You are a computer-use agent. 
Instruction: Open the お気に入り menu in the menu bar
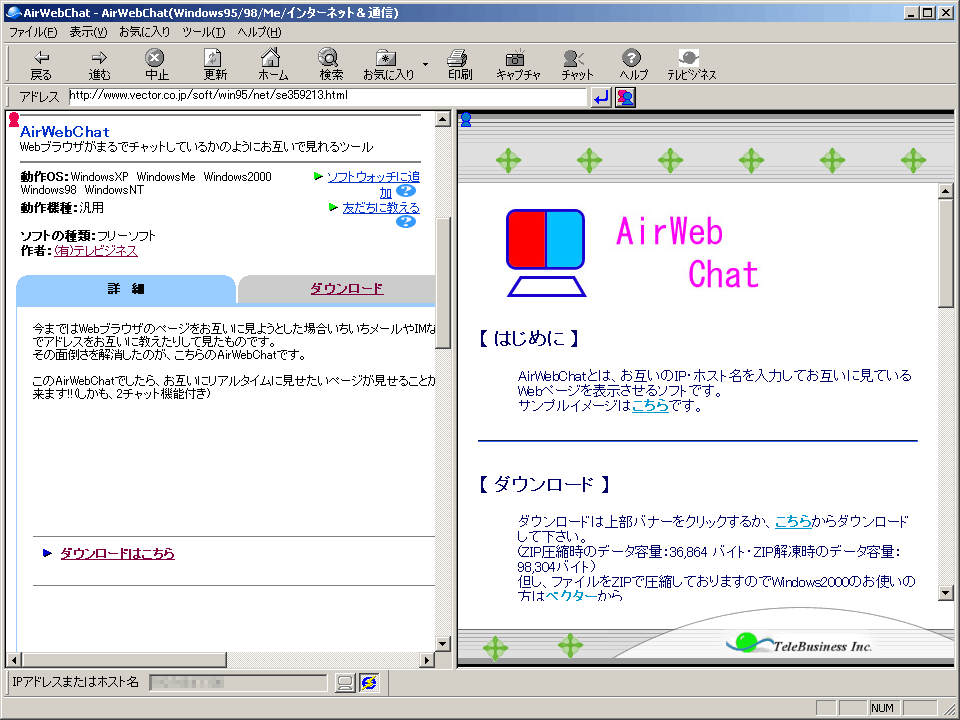click(144, 32)
